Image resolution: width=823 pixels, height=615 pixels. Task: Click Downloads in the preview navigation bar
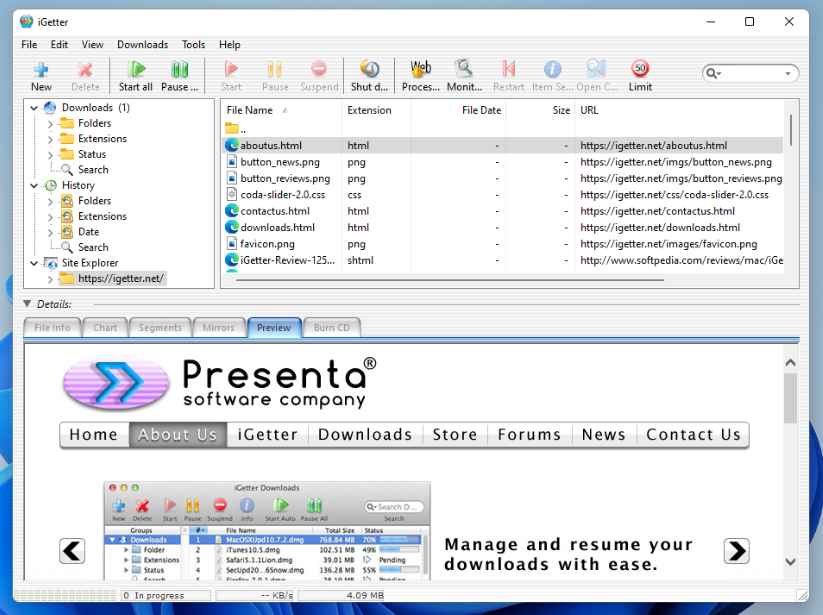365,434
